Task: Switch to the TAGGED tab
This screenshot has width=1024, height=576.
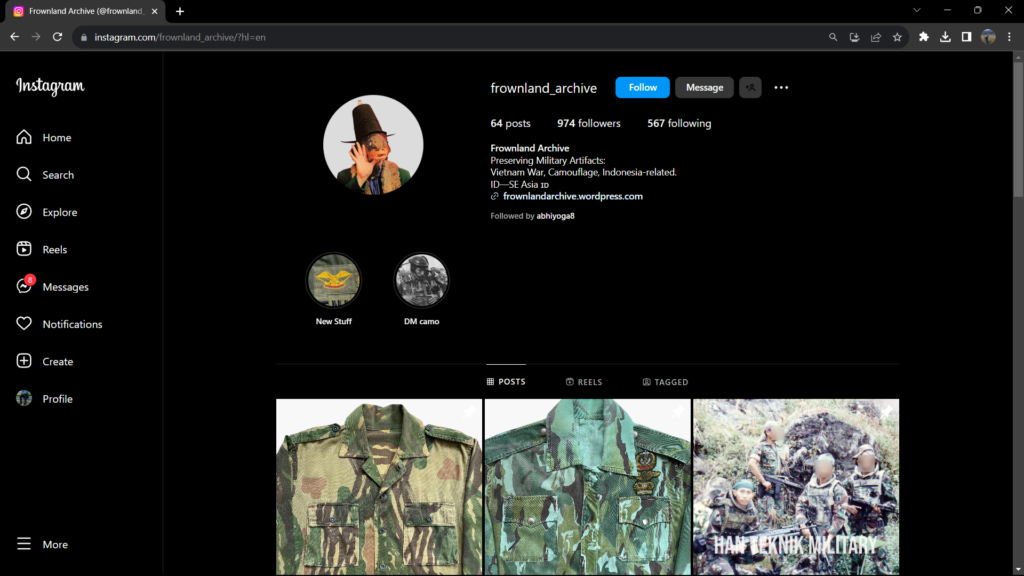Action: 665,381
